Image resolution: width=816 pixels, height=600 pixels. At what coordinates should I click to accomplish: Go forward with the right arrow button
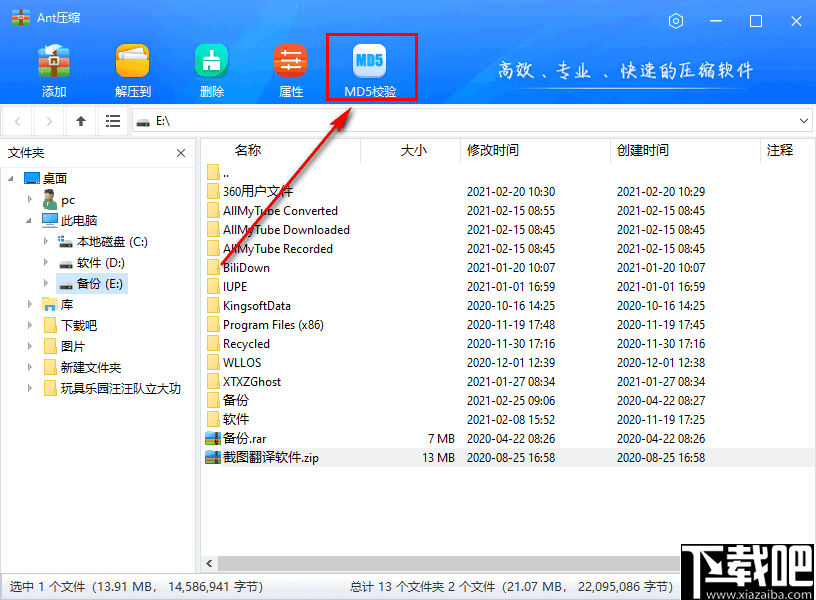[49, 121]
